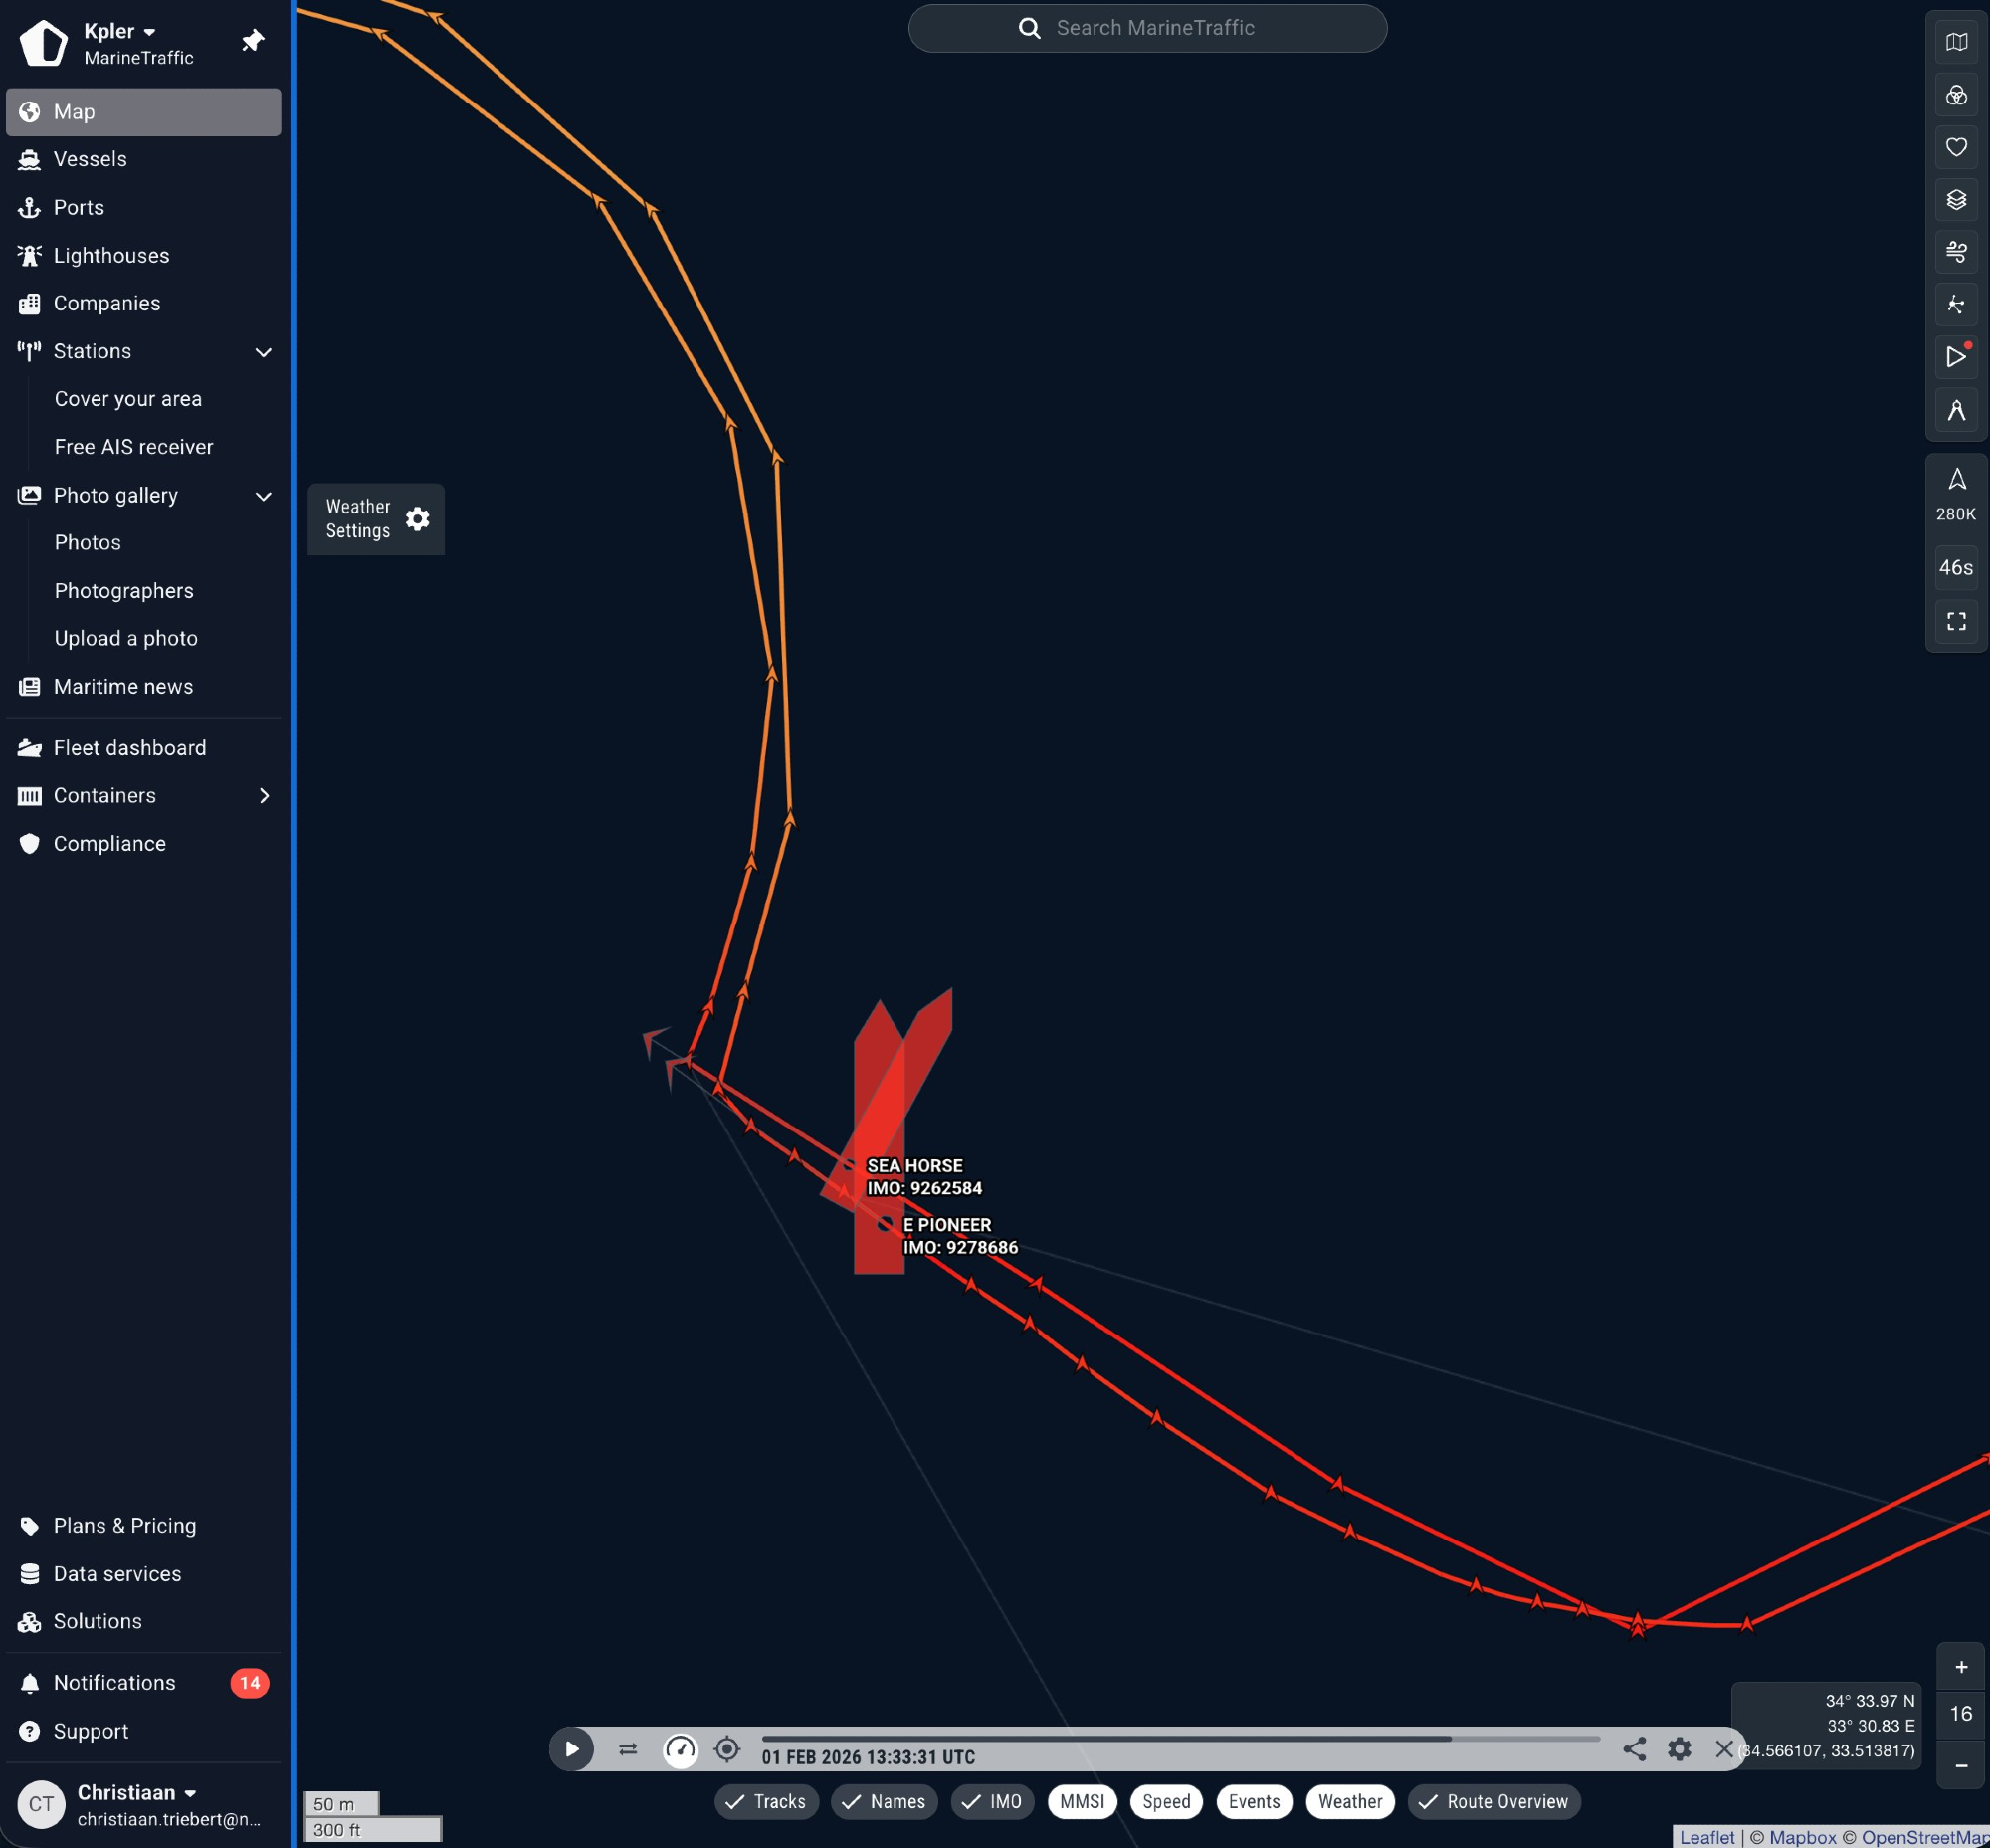Toggle the Tracks chip off
This screenshot has width=1990, height=1848.
click(x=766, y=1801)
